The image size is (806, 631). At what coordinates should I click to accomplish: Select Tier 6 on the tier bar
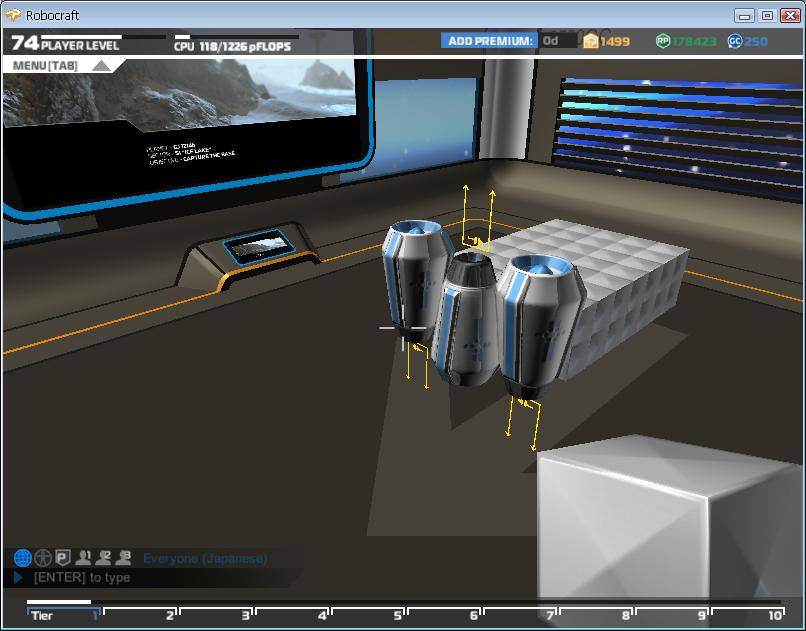[444, 615]
